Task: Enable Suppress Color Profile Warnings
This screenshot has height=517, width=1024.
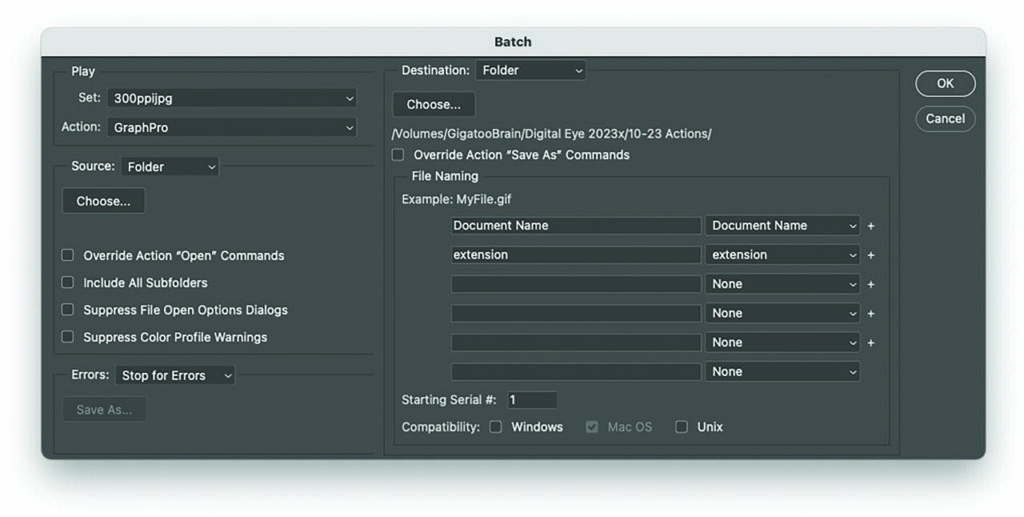Action: pos(68,337)
